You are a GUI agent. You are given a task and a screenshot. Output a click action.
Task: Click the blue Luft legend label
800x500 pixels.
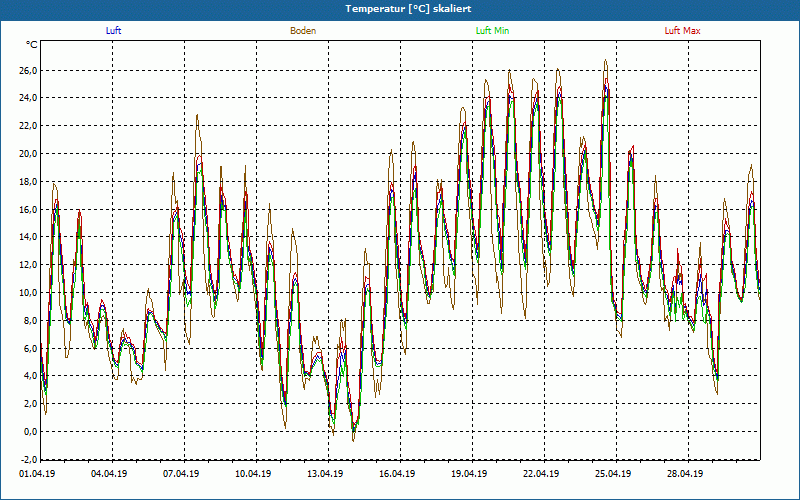click(x=113, y=31)
